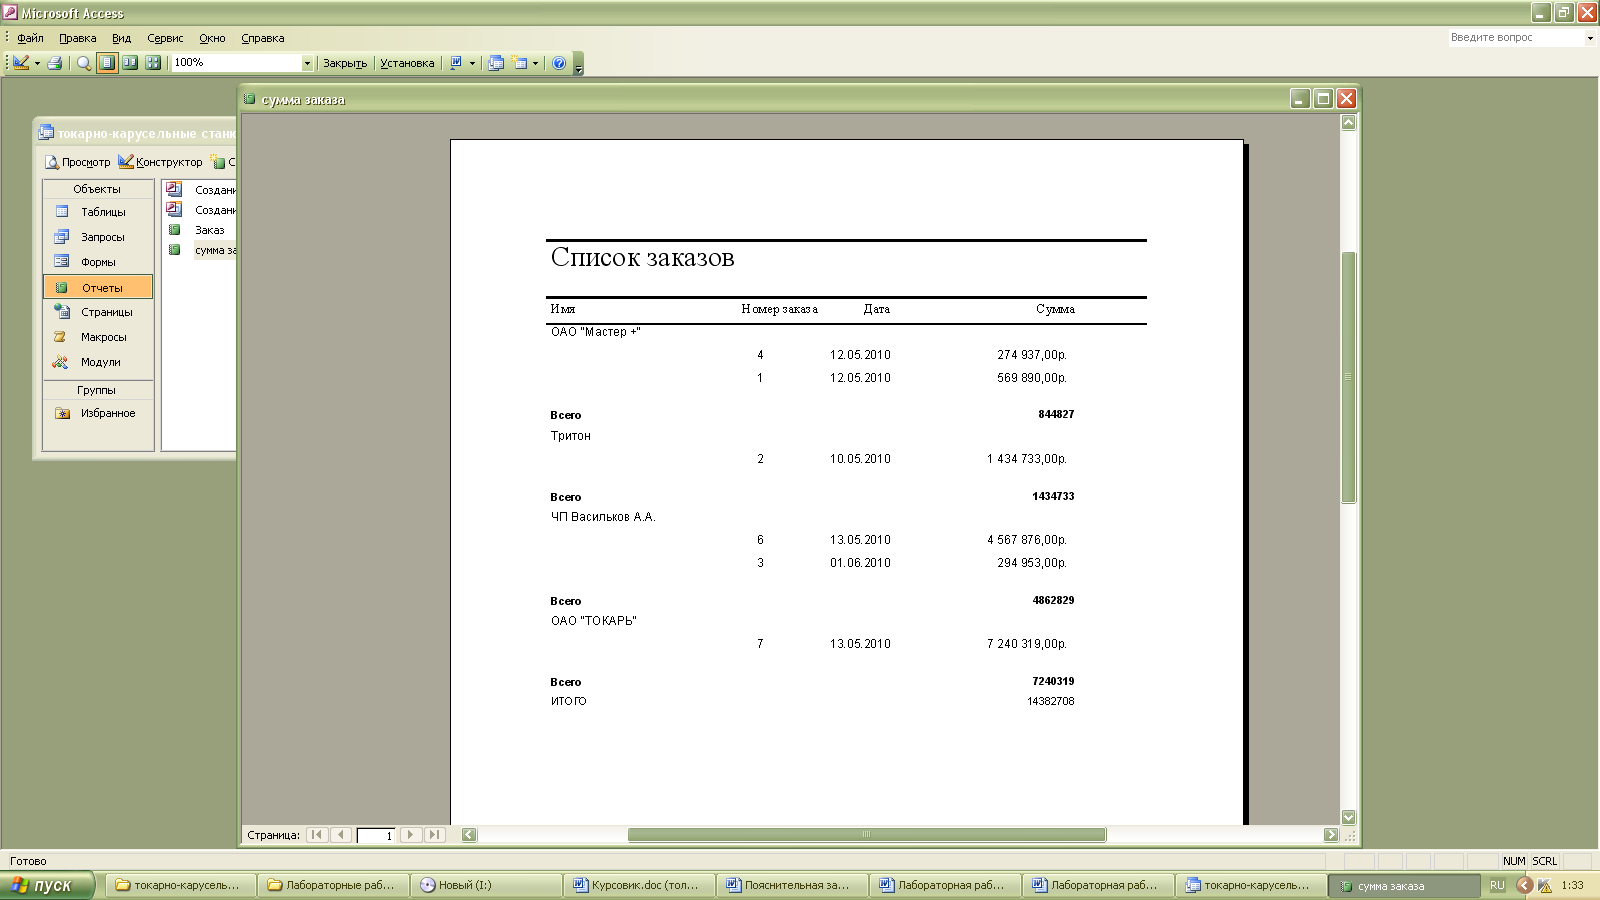Click the design view icon in toolbar
Viewport: 1600px width, 900px height.
point(21,63)
